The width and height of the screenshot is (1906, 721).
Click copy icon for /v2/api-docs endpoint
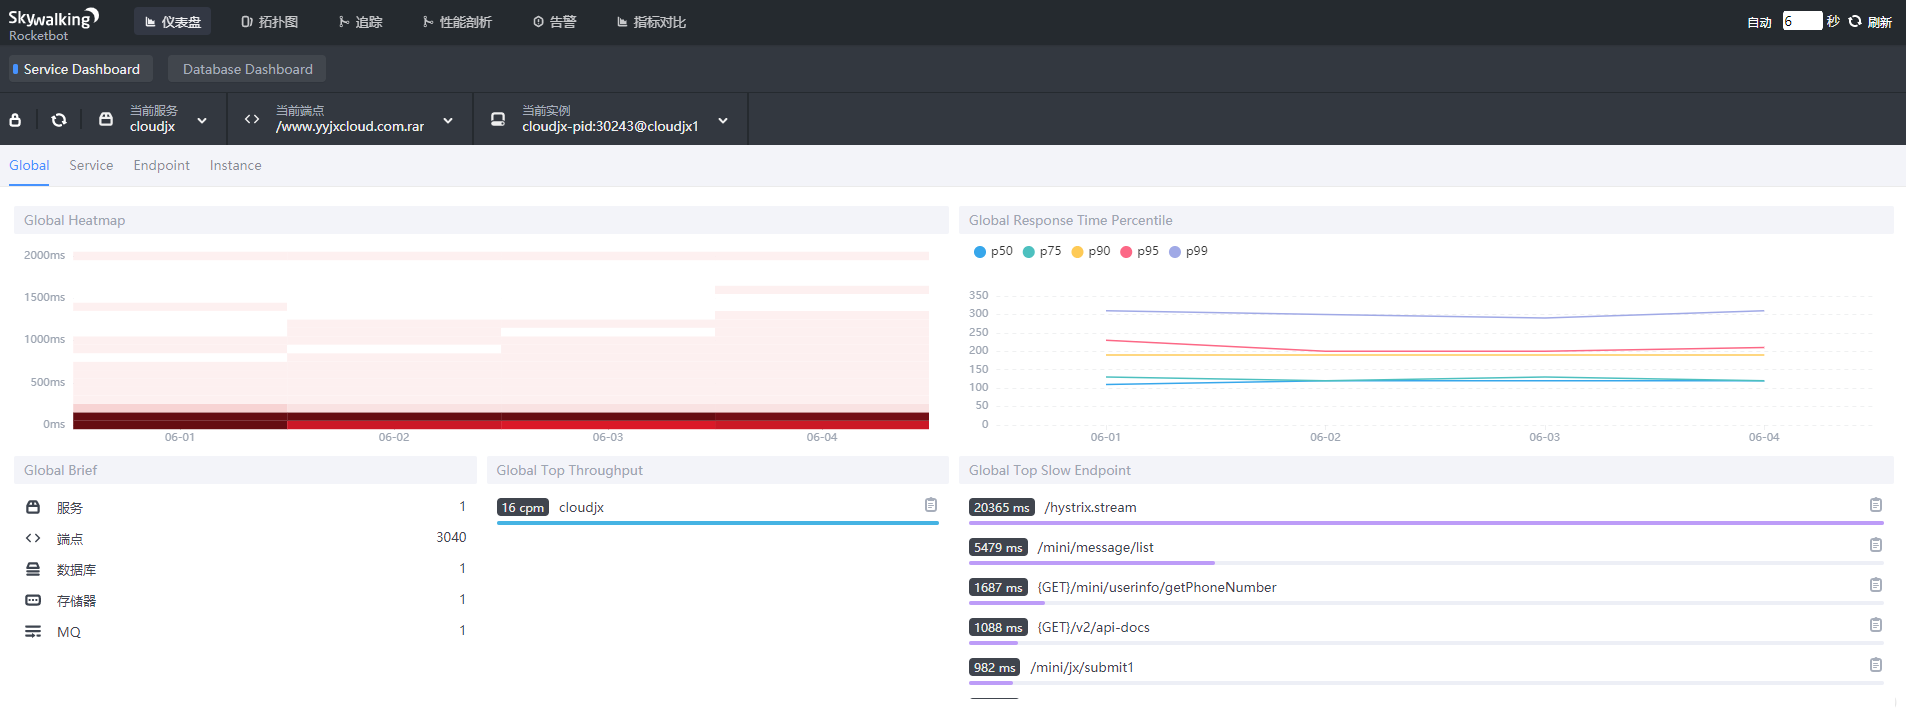(1875, 626)
